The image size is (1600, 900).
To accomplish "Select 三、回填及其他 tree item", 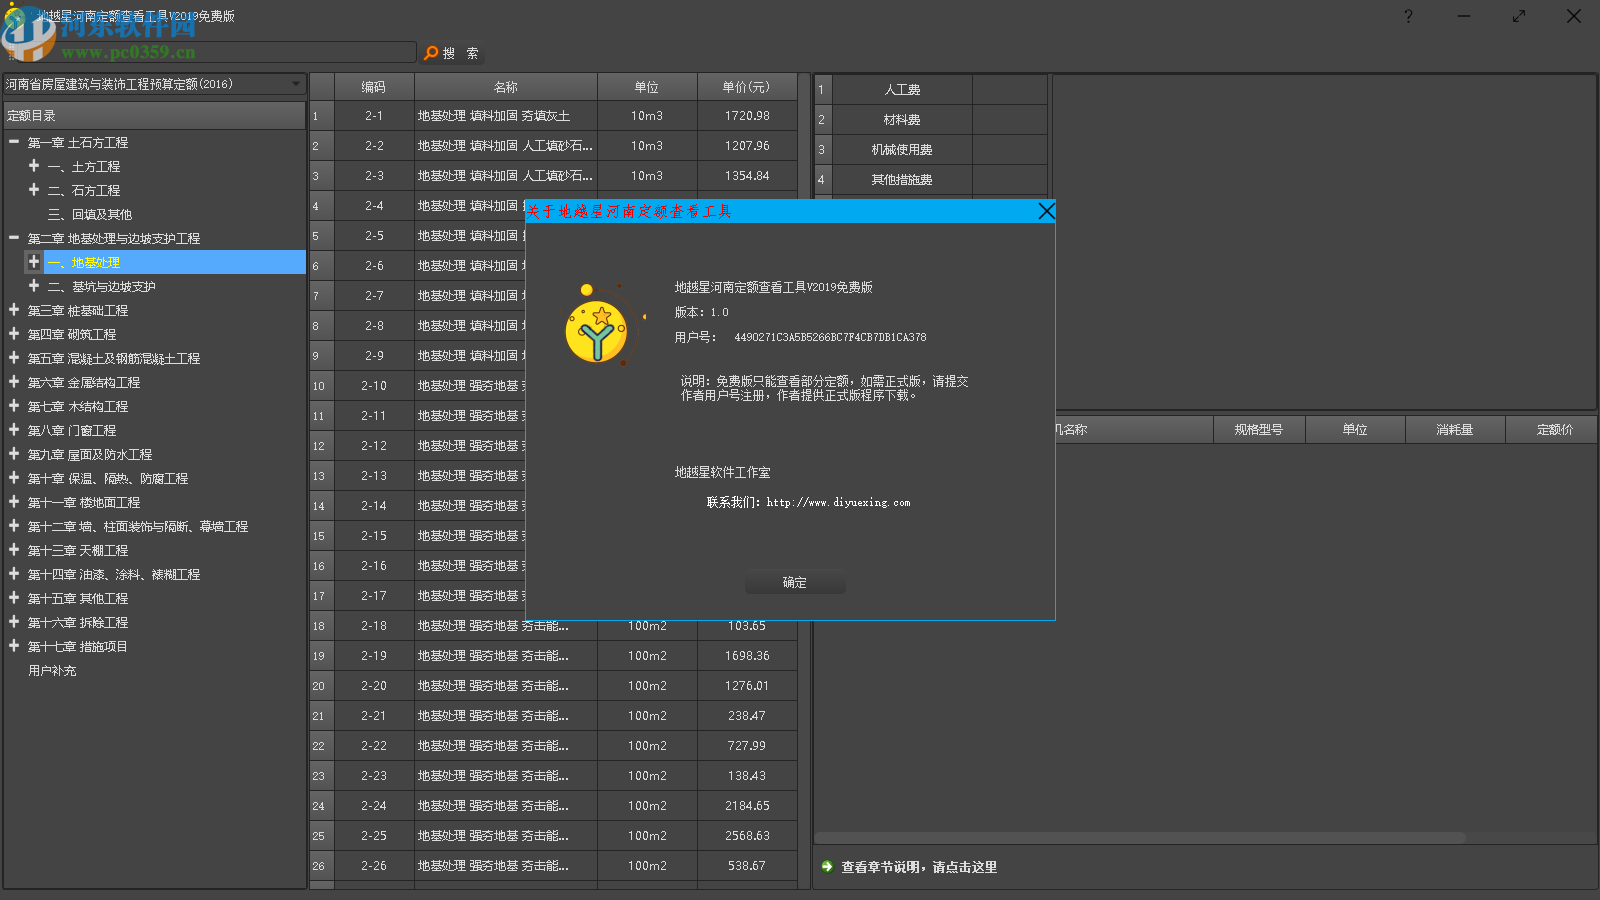I will pyautogui.click(x=90, y=214).
